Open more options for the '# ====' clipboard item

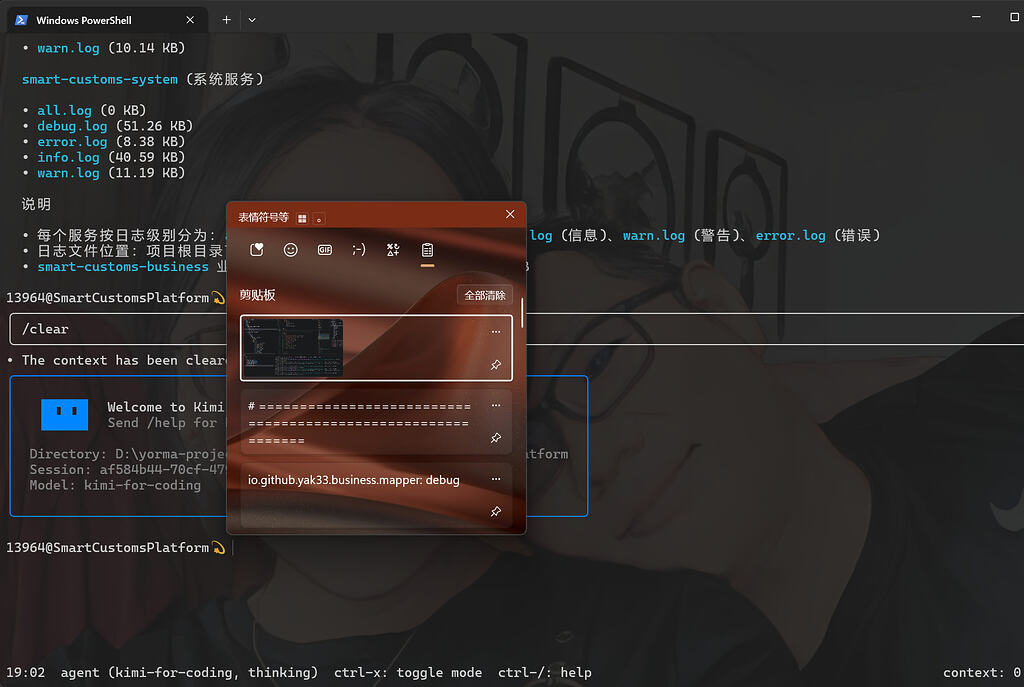click(496, 406)
